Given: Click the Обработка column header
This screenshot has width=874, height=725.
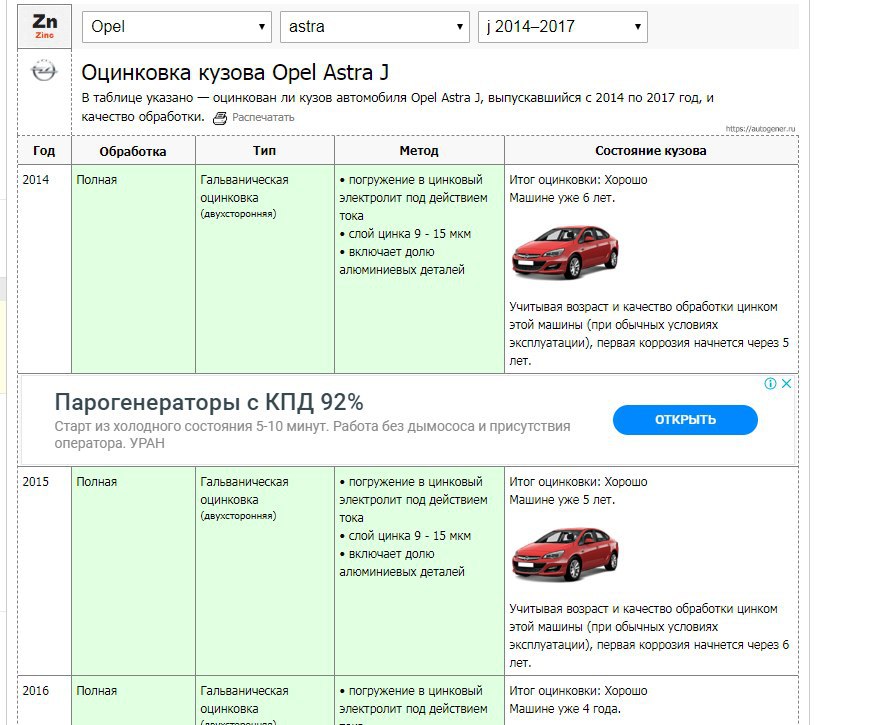Looking at the screenshot, I should coord(133,151).
